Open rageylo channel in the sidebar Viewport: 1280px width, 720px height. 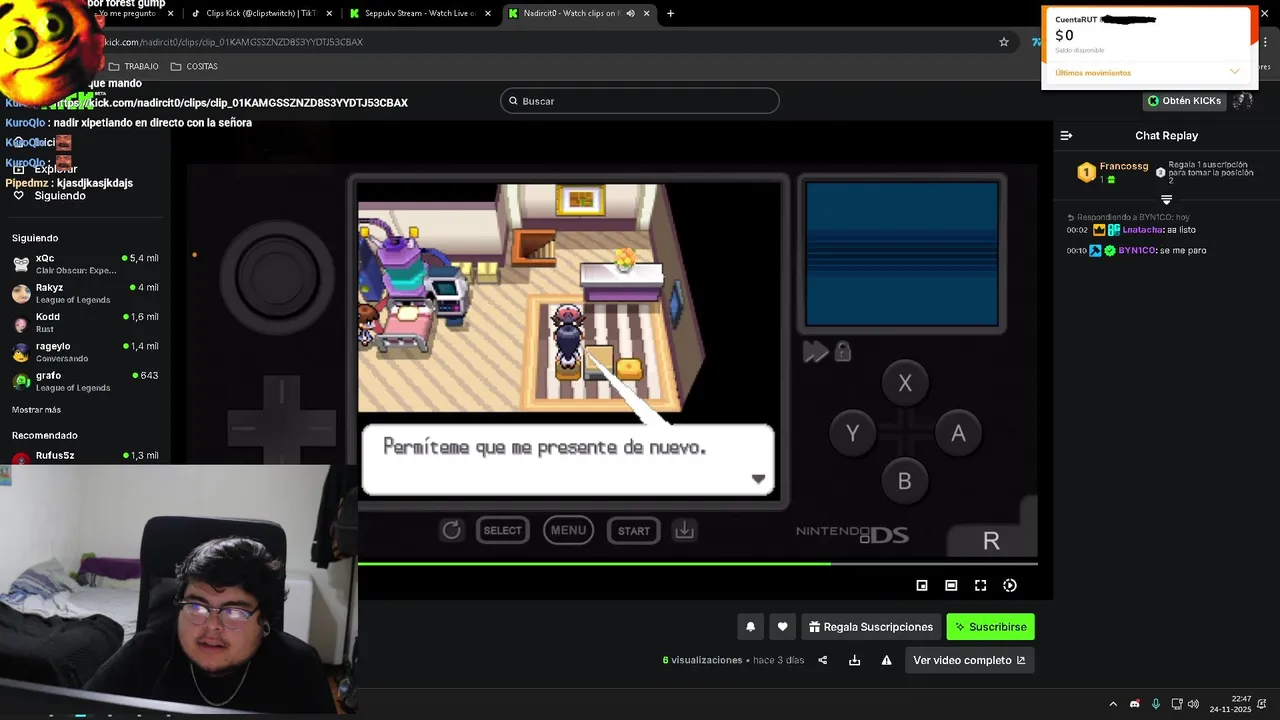click(x=85, y=352)
